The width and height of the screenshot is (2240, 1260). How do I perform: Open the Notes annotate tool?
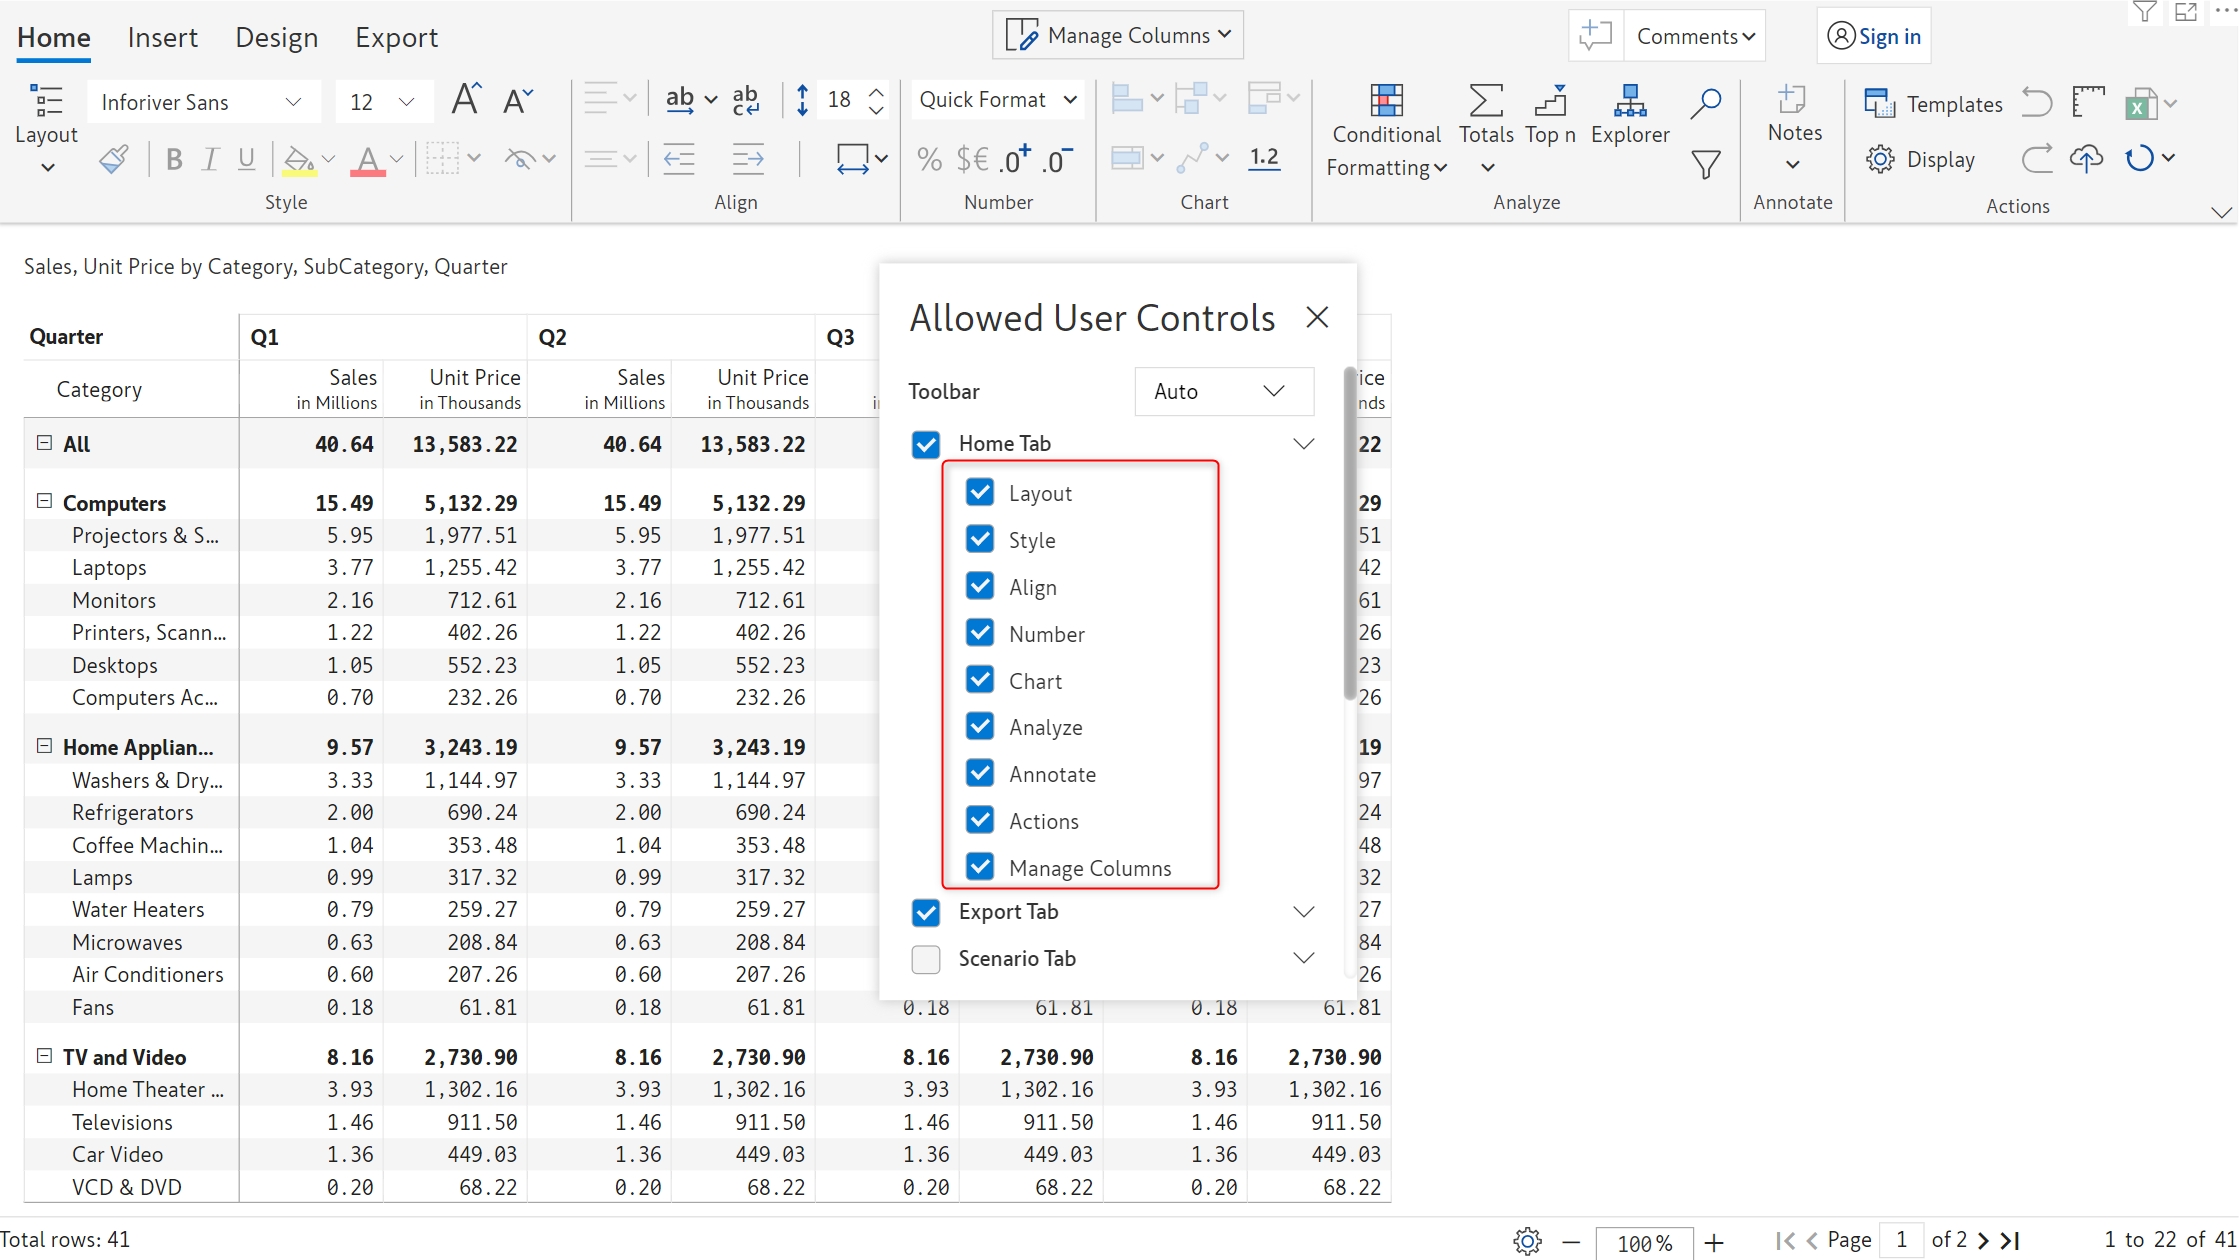tap(1793, 114)
